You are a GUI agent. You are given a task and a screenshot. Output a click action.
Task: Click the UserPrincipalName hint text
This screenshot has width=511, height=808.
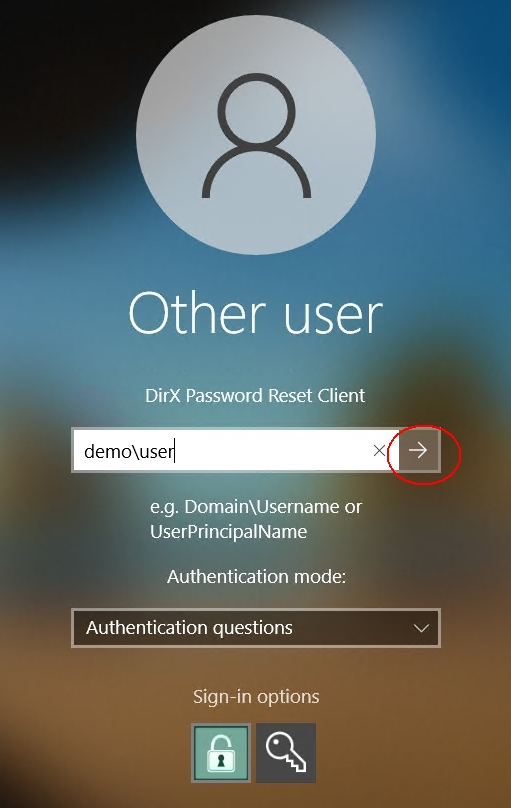coord(228,532)
